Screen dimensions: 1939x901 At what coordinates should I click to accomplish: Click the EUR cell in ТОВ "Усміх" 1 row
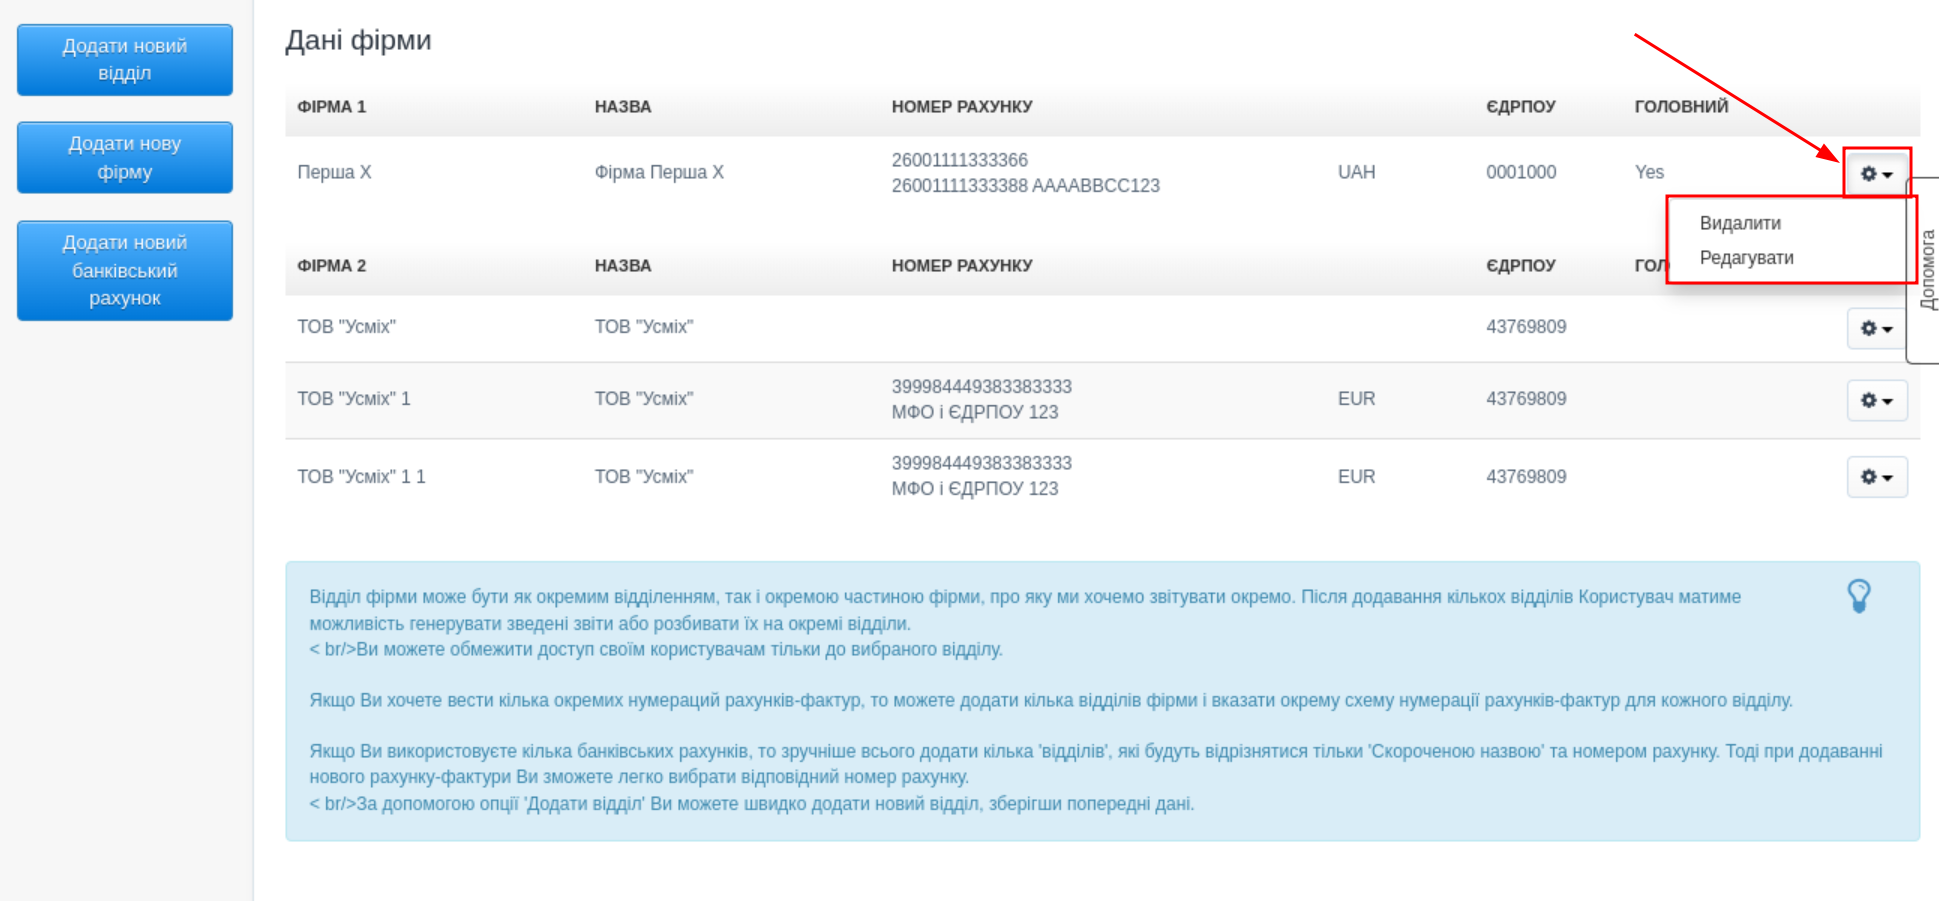pyautogui.click(x=1356, y=399)
